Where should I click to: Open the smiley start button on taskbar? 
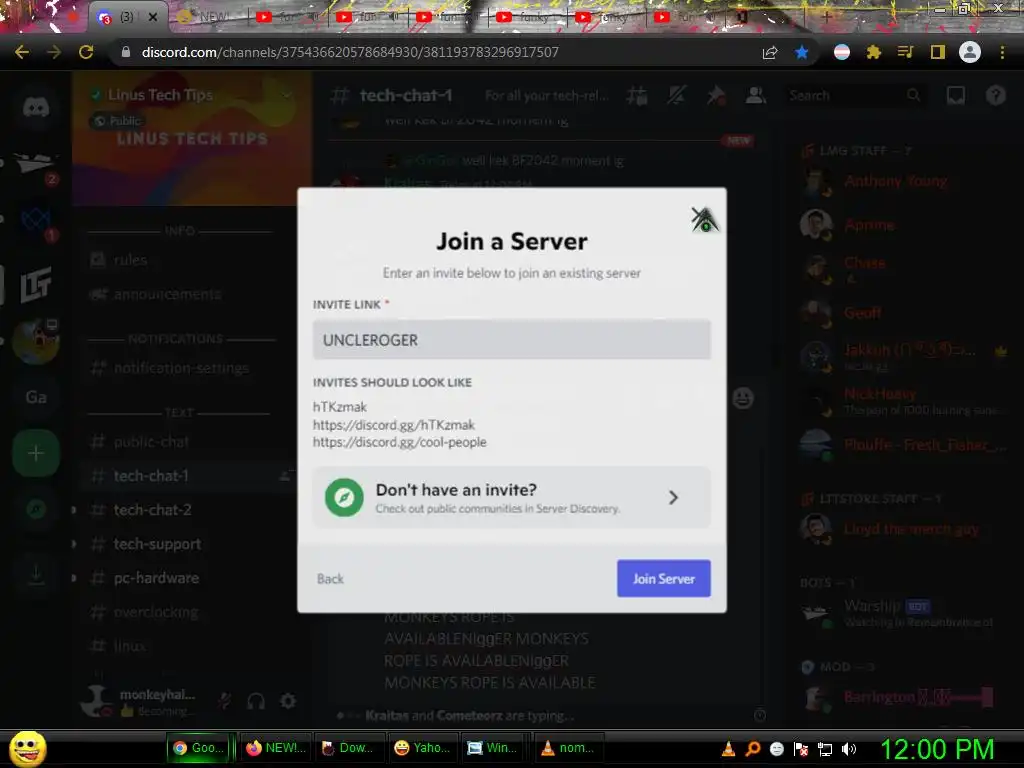27,748
